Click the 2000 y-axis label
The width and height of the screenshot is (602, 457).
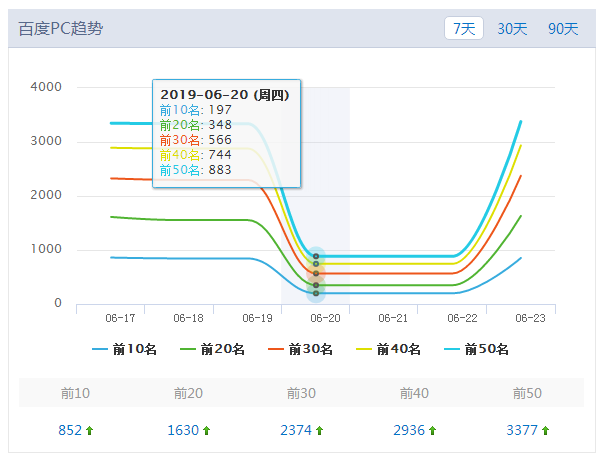point(46,195)
